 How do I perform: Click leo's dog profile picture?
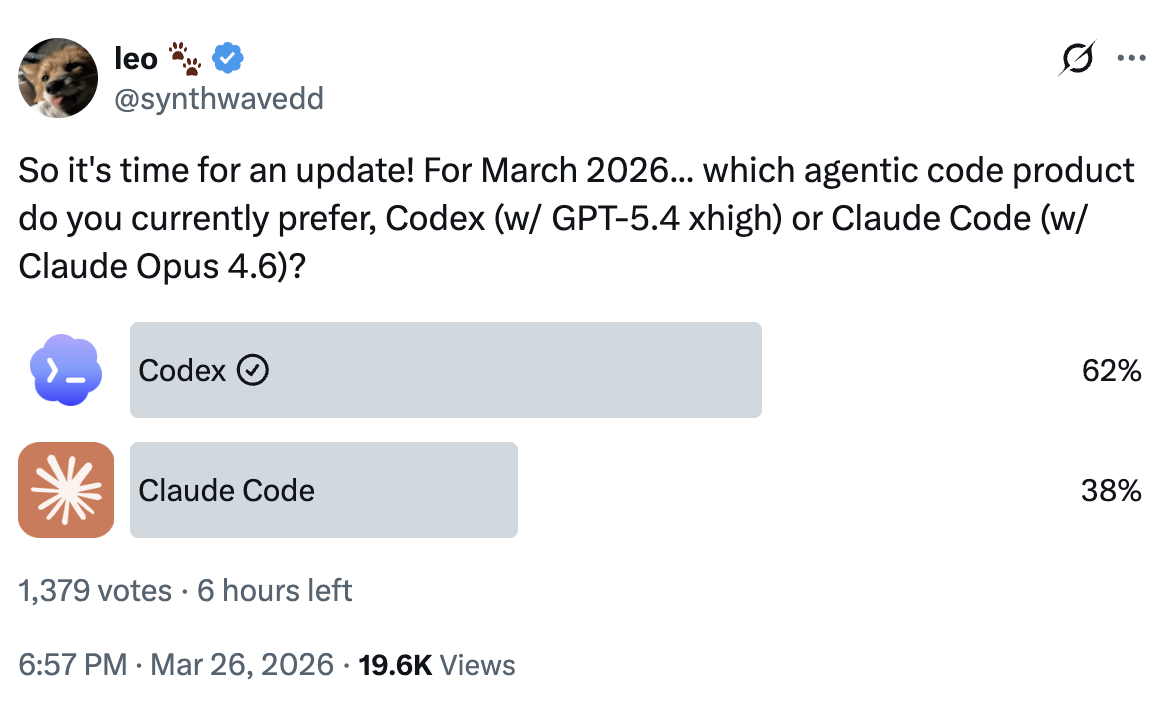[57, 77]
